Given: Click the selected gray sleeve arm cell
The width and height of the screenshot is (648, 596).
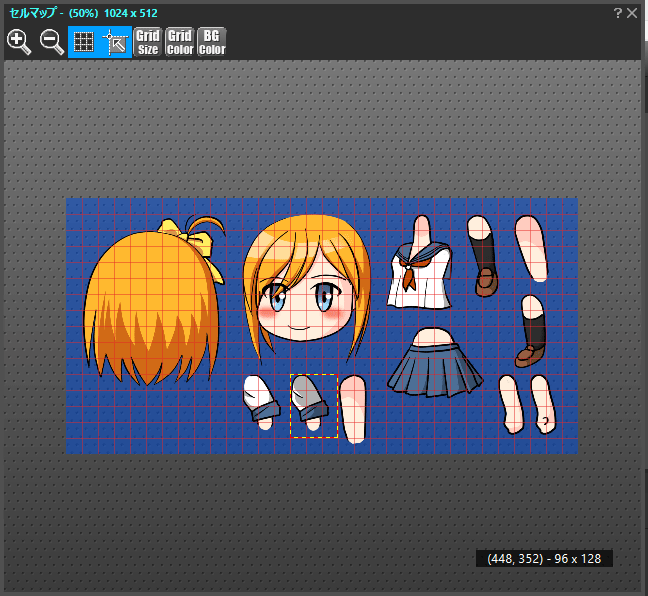Looking at the screenshot, I should (314, 406).
